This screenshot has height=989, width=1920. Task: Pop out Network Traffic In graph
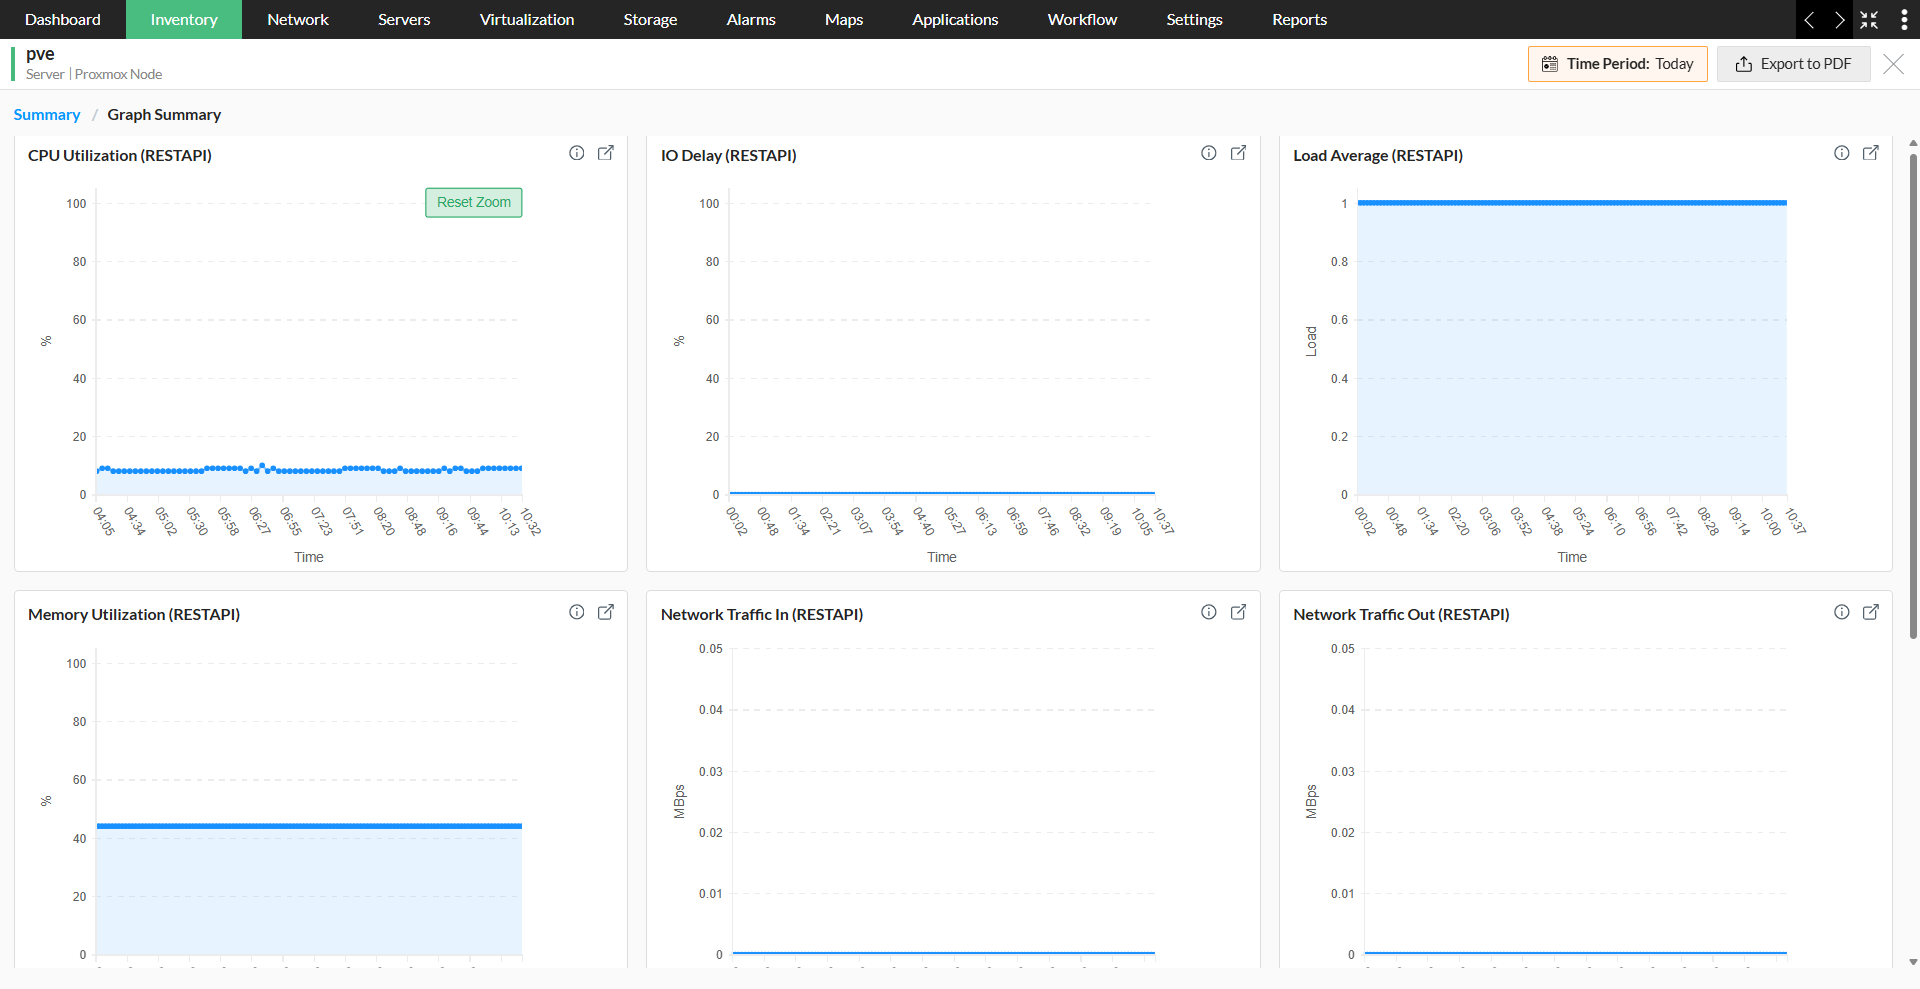pyautogui.click(x=1238, y=612)
